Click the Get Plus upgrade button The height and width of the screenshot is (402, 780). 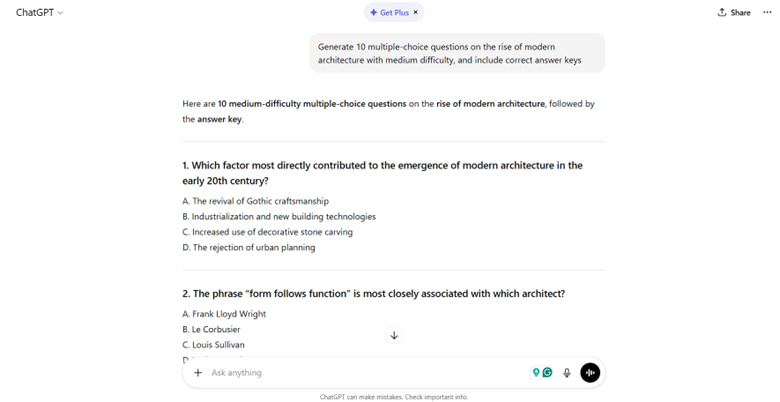(x=390, y=13)
